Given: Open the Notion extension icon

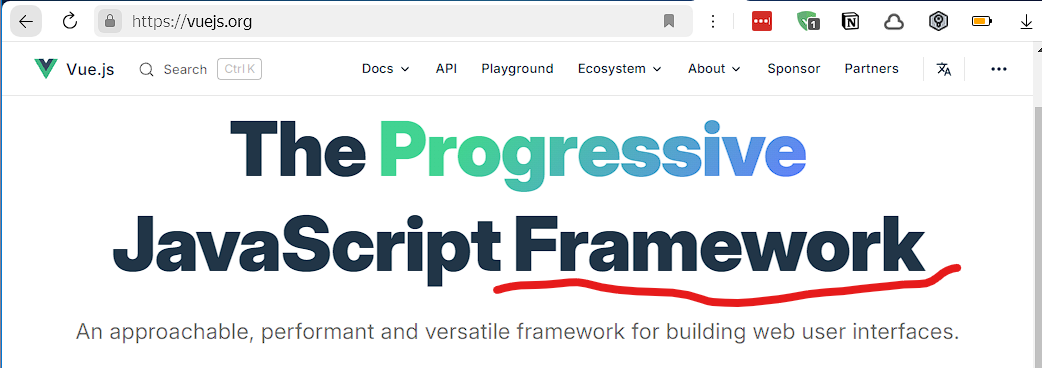Looking at the screenshot, I should pyautogui.click(x=850, y=22).
